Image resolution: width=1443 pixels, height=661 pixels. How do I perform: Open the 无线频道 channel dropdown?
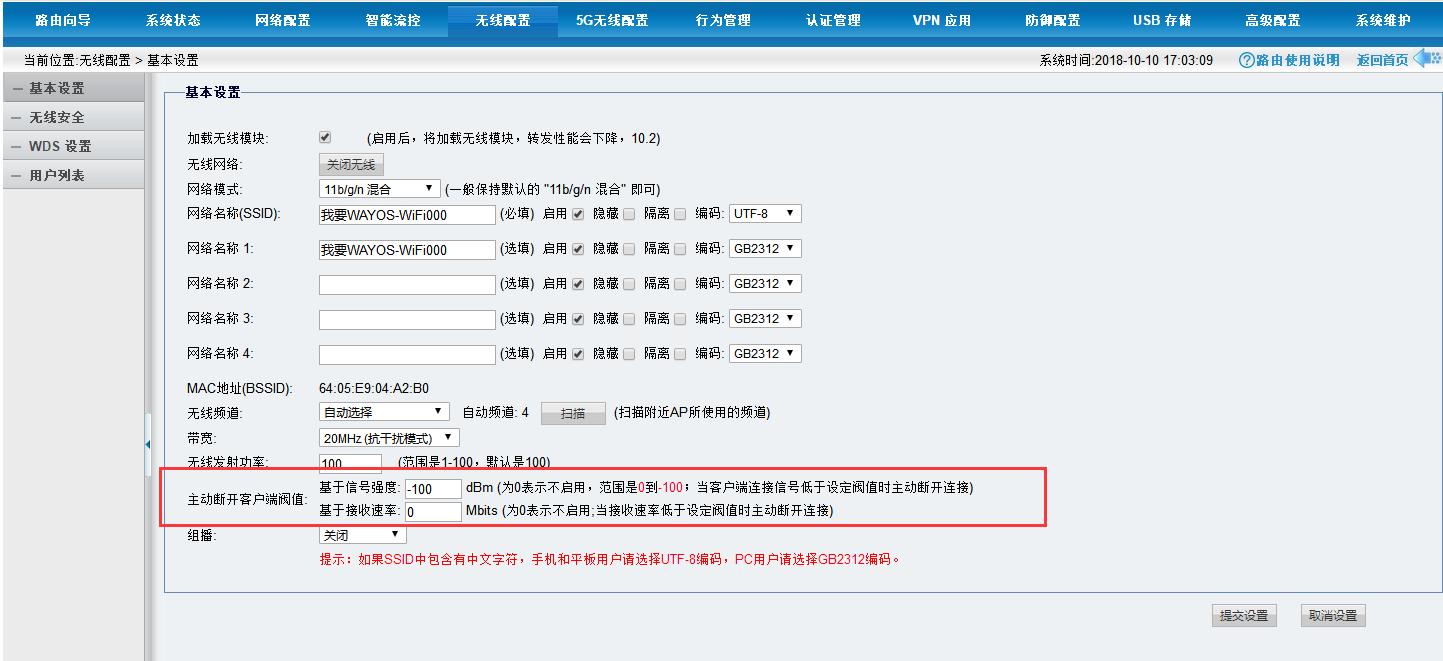(383, 411)
